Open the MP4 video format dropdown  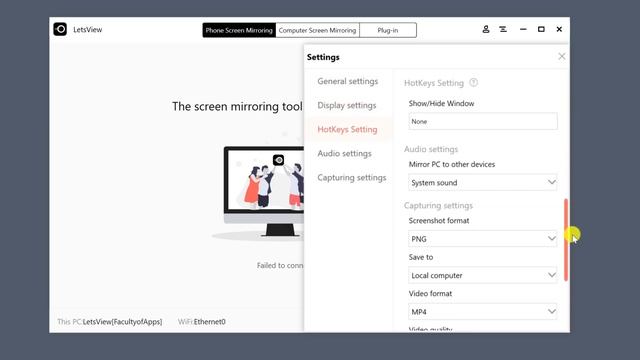click(483, 312)
